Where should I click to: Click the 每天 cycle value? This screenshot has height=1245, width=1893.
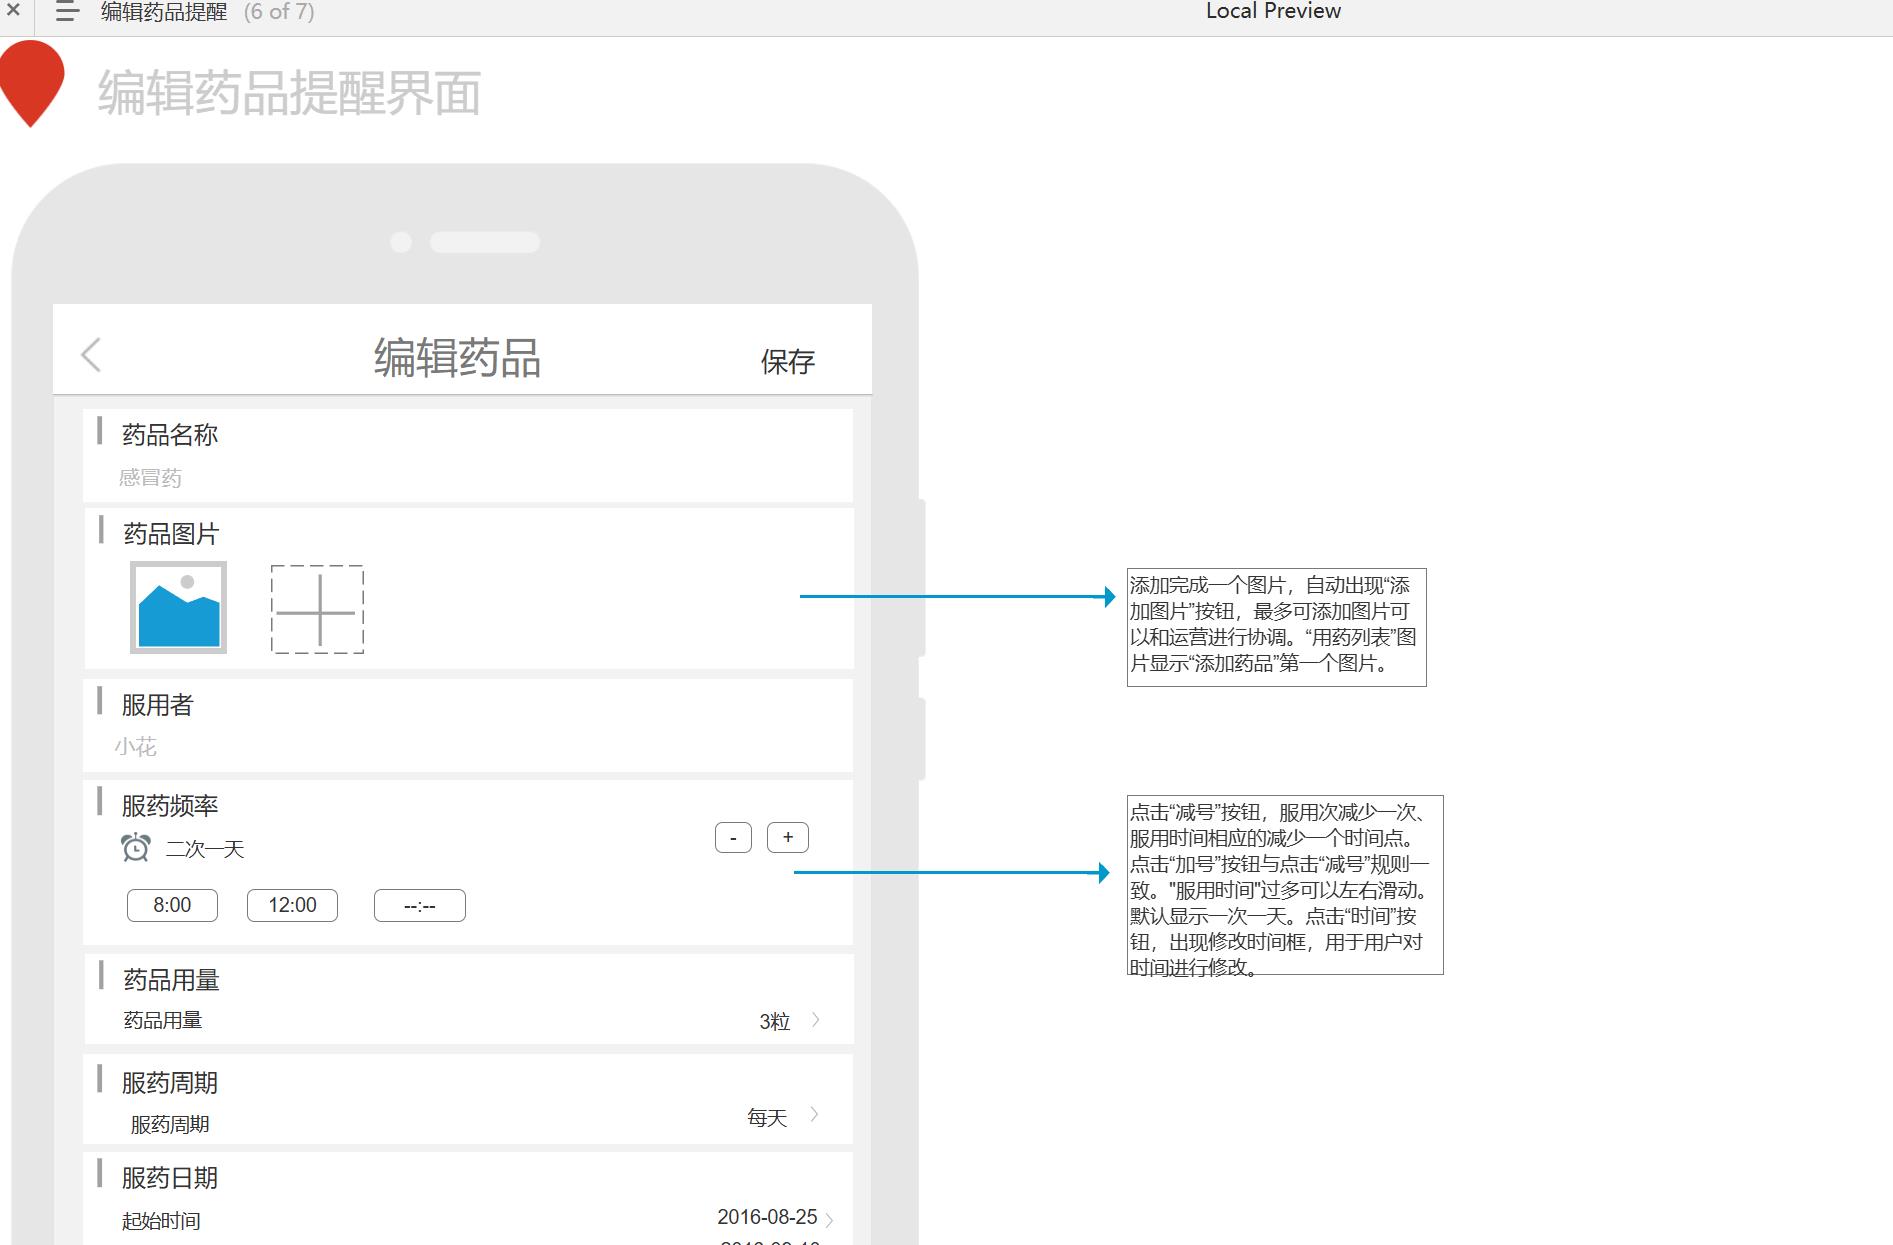767,1117
